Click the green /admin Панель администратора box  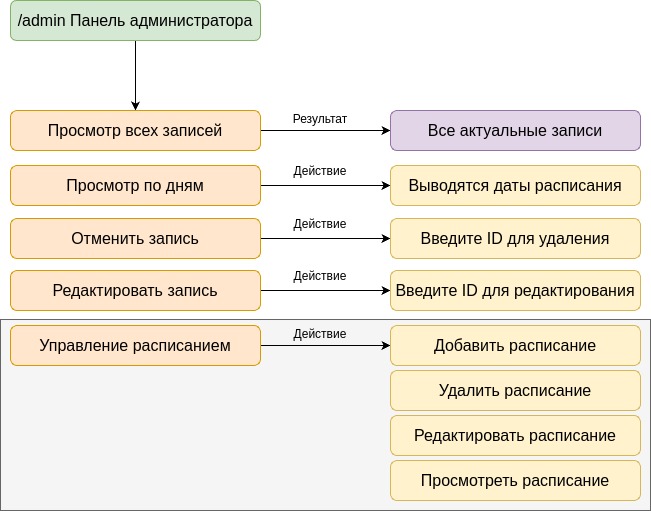135,21
